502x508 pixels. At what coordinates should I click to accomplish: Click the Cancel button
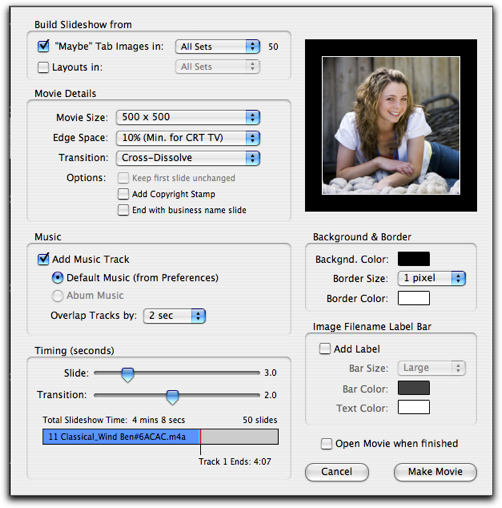(337, 472)
